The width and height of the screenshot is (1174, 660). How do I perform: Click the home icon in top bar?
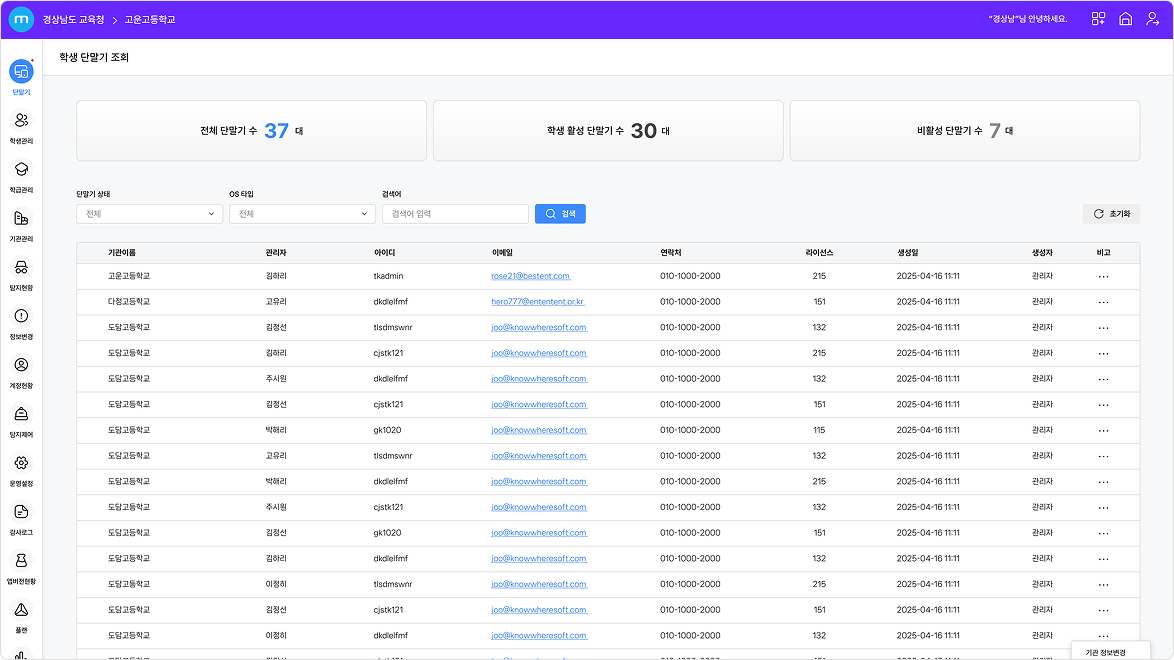(x=1125, y=19)
